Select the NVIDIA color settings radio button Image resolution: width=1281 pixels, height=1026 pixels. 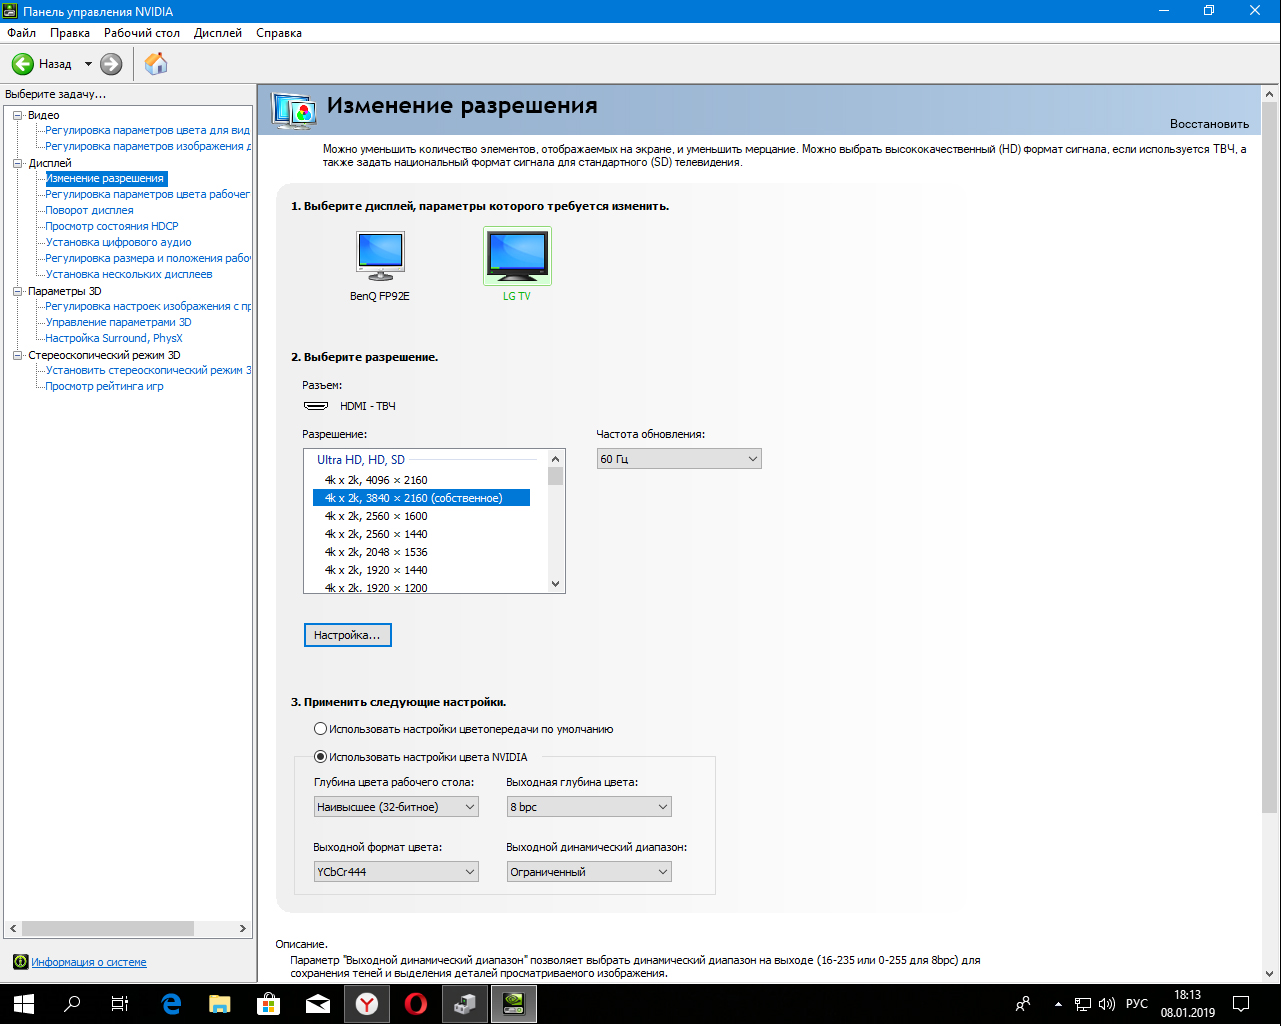pyautogui.click(x=321, y=757)
